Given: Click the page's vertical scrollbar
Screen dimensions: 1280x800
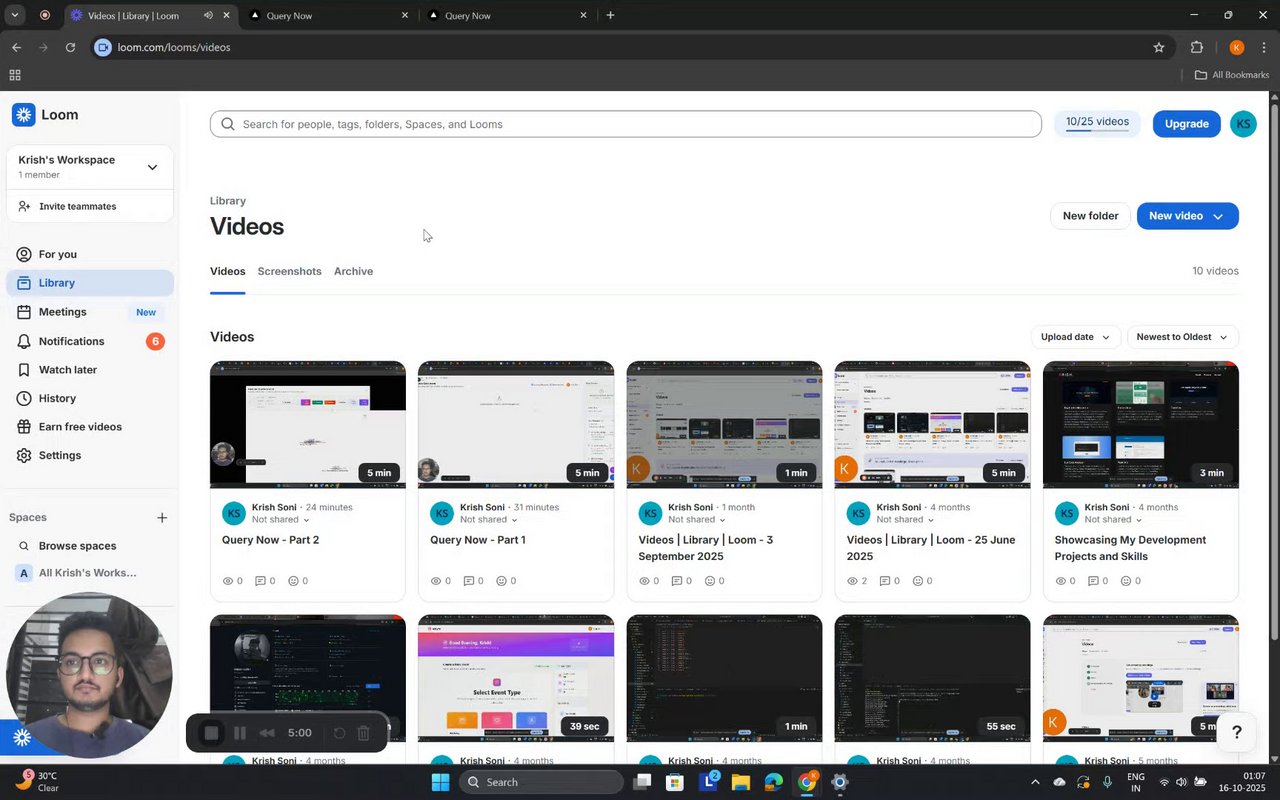Looking at the screenshot, I should (x=1274, y=370).
